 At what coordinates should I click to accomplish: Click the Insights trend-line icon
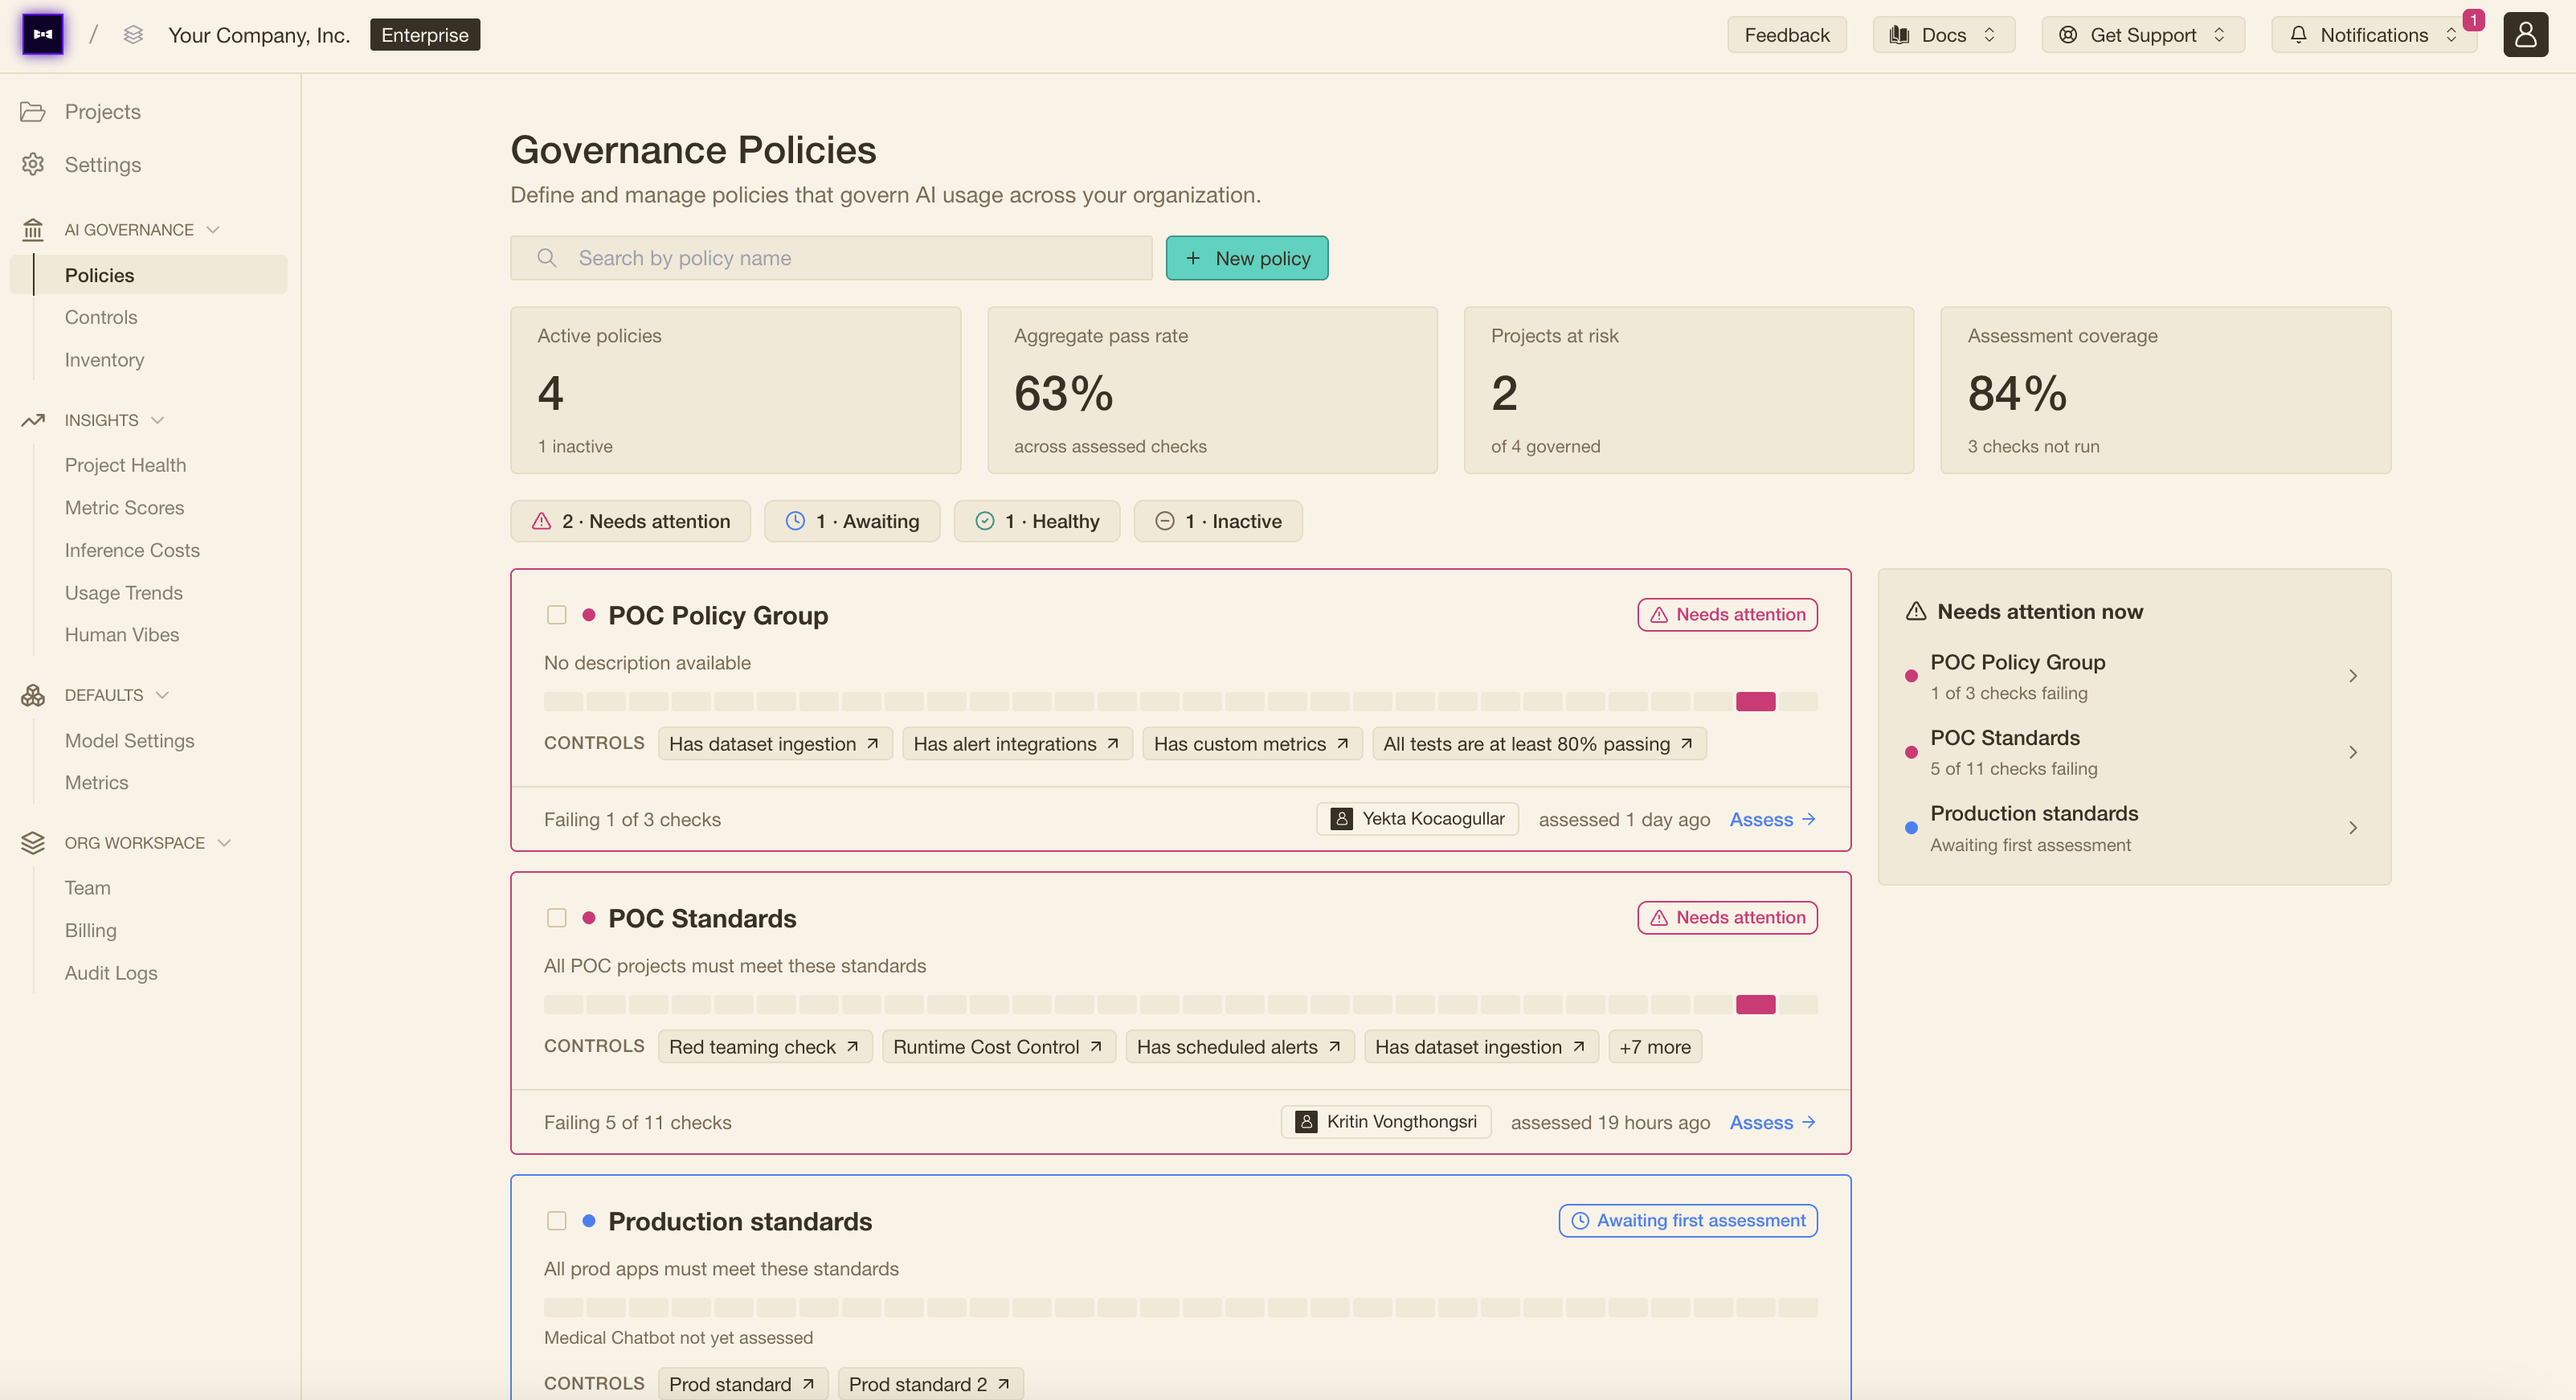click(x=33, y=420)
